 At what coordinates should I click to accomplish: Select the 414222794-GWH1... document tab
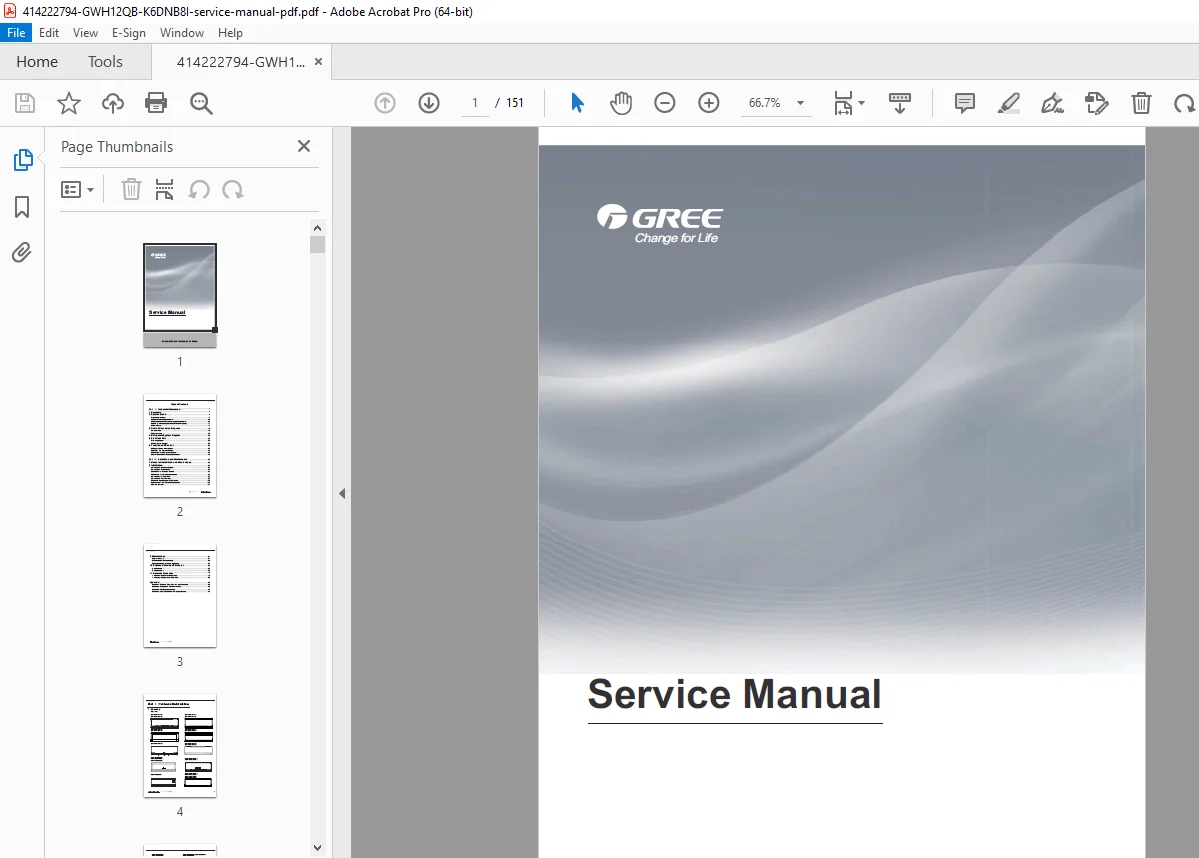point(240,62)
